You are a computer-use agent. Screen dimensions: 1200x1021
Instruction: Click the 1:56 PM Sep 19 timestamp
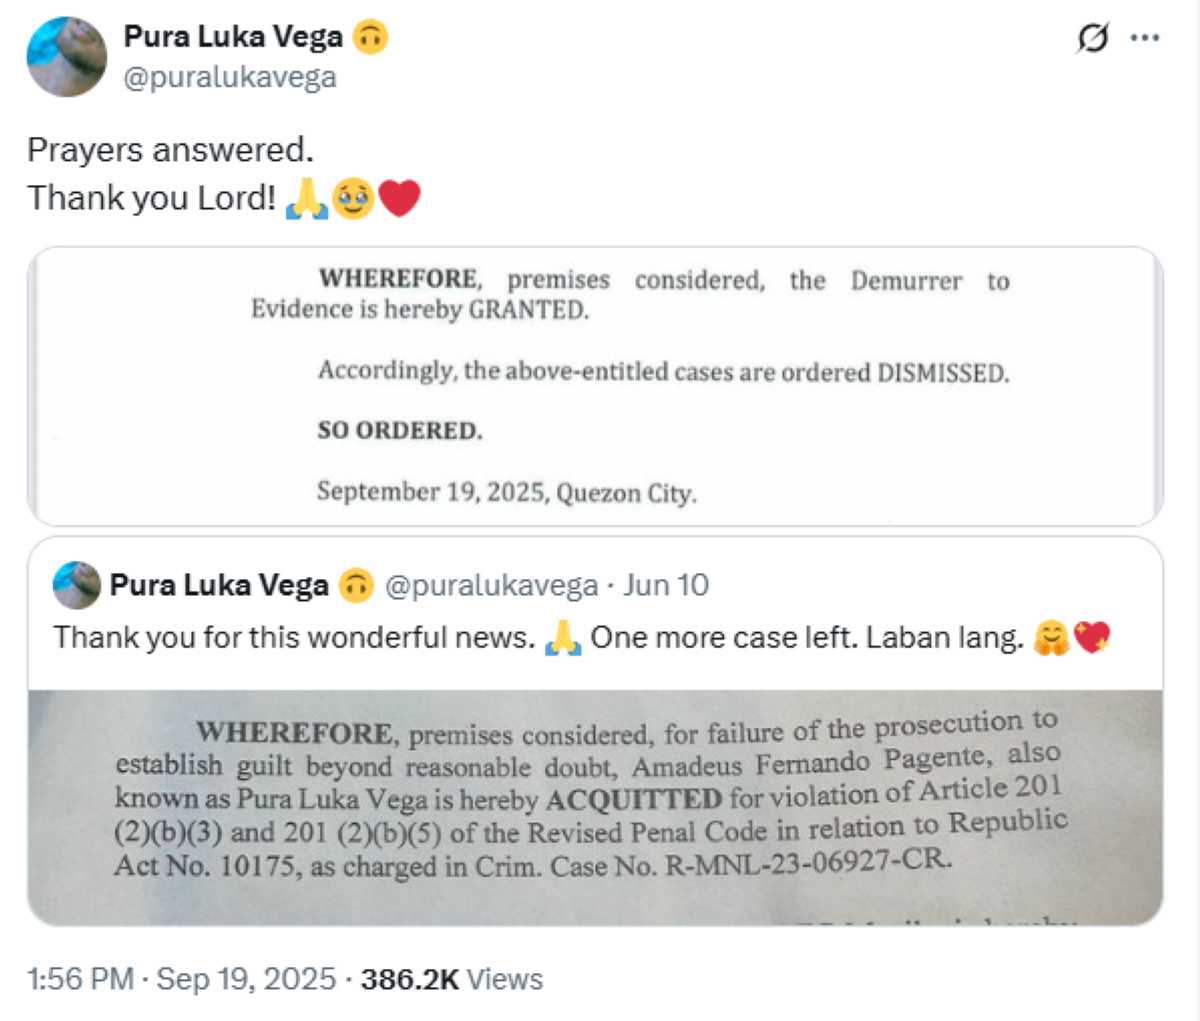pyautogui.click(x=181, y=979)
